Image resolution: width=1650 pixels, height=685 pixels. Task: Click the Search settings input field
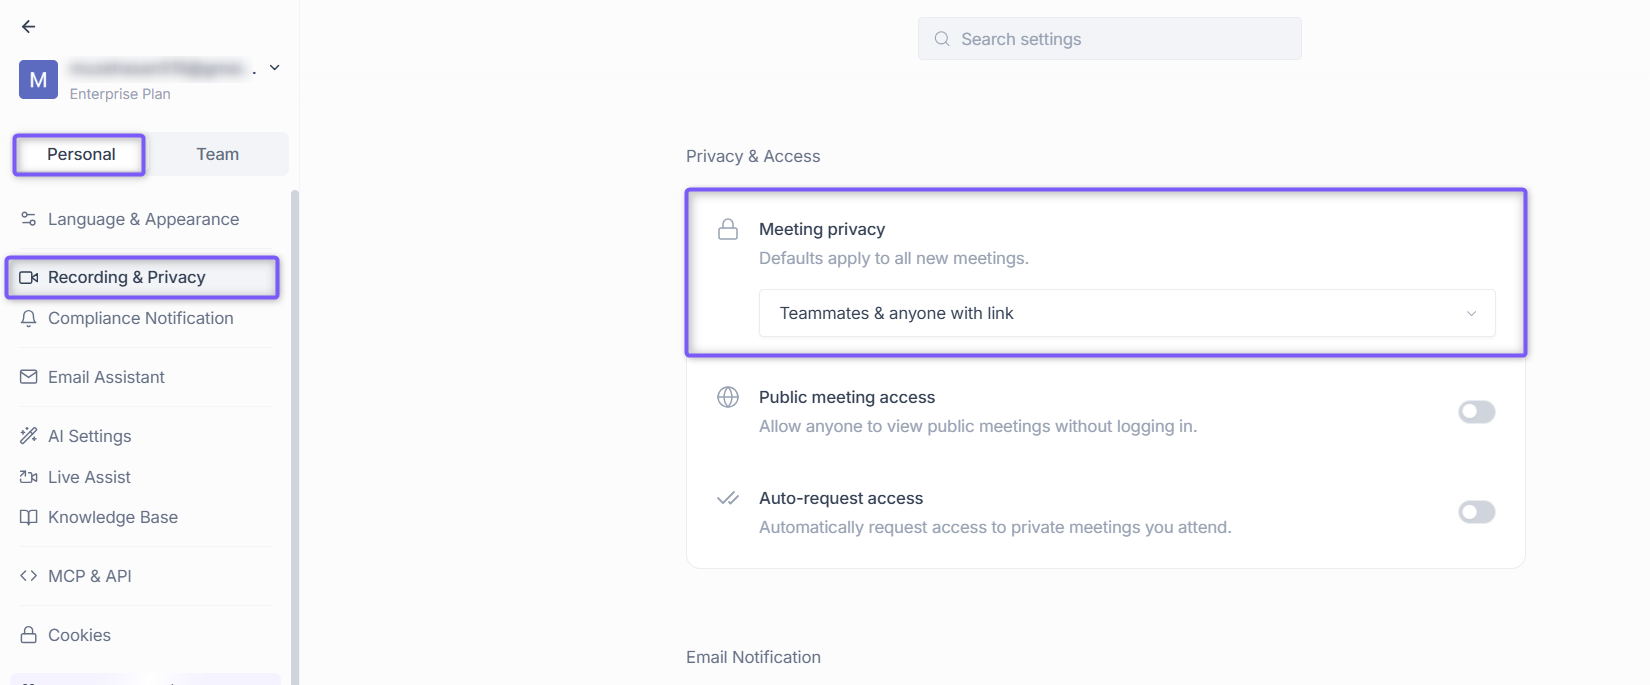pyautogui.click(x=1110, y=39)
